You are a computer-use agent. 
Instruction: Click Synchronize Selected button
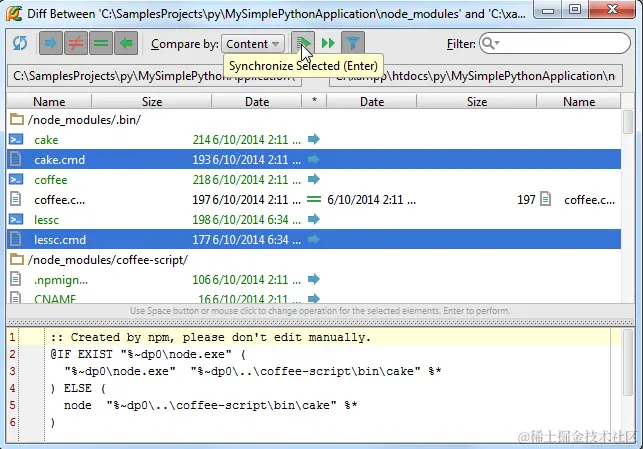[303, 43]
